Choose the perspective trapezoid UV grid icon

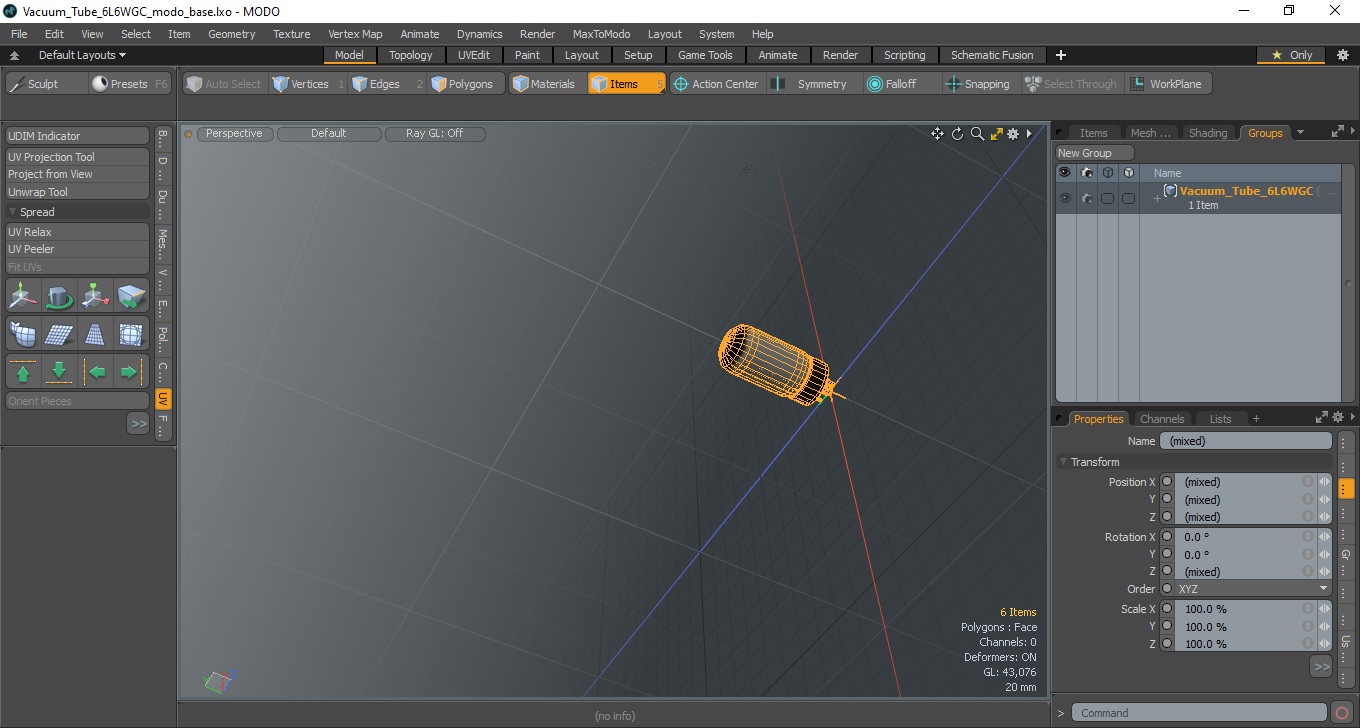[96, 334]
